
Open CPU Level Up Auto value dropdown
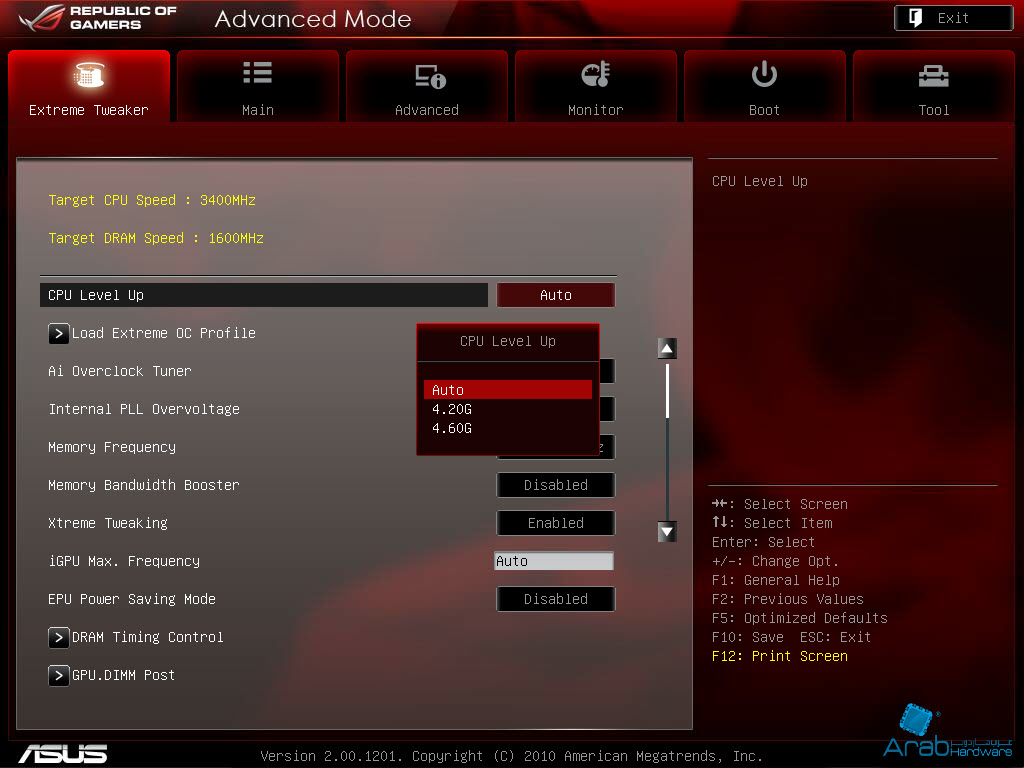coord(556,295)
